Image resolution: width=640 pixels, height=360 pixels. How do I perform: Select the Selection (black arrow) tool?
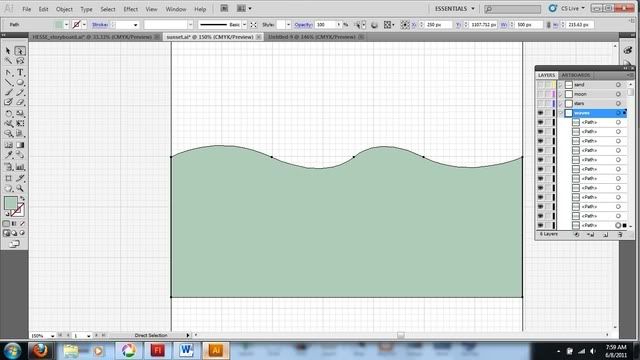tap(8, 51)
